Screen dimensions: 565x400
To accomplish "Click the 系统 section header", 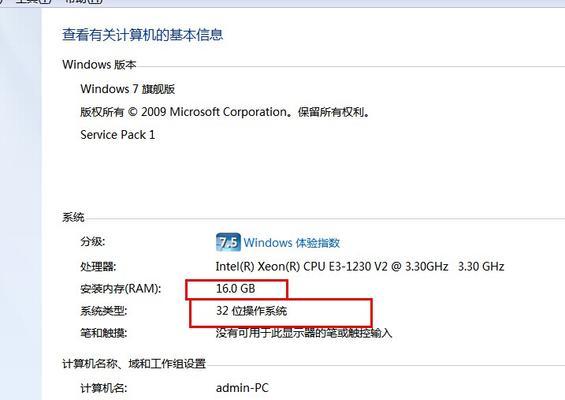I will click(73, 217).
